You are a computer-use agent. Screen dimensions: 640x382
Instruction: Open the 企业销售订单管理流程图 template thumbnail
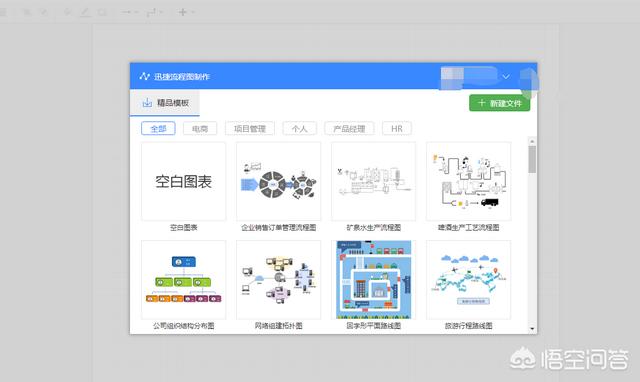[278, 182]
